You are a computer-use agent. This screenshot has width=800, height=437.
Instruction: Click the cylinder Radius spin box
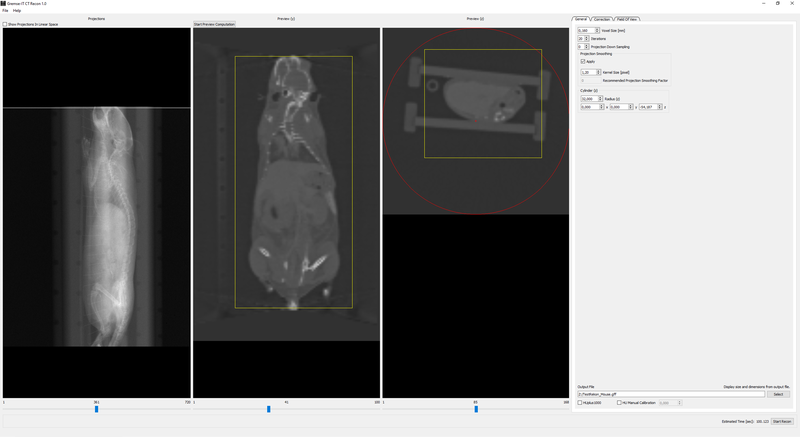click(x=591, y=99)
